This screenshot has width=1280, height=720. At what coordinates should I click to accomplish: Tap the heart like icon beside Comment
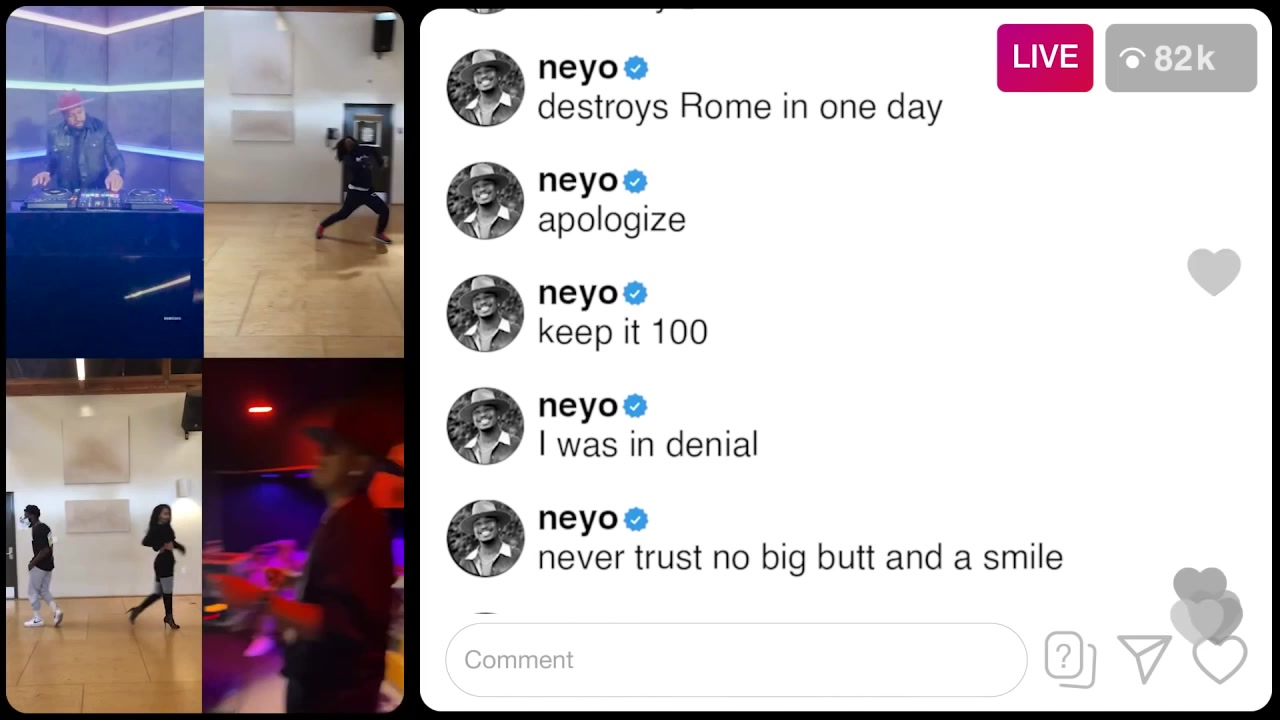(x=1220, y=660)
